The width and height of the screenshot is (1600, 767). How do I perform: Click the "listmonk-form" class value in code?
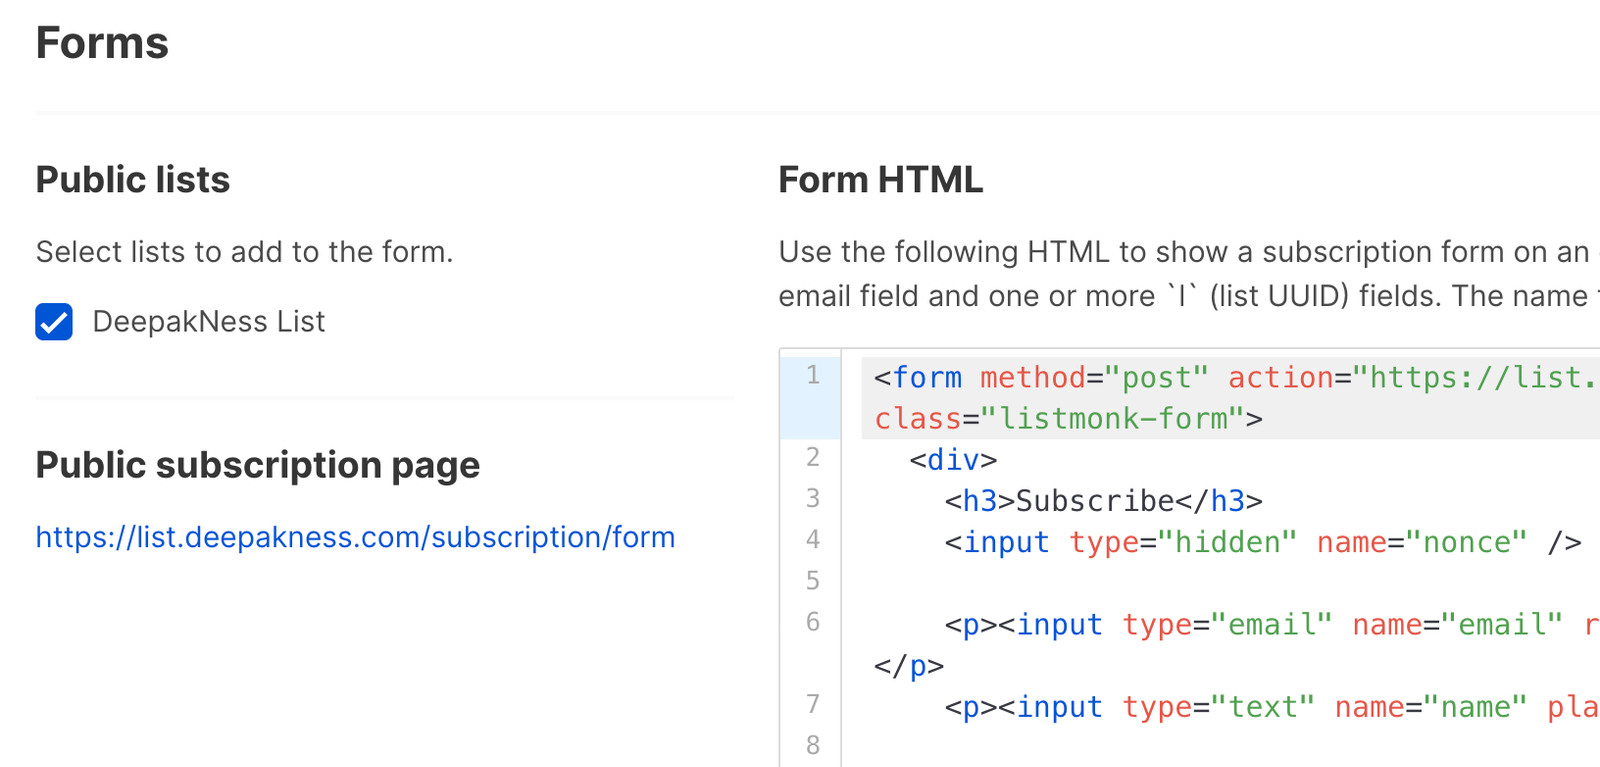(1114, 419)
